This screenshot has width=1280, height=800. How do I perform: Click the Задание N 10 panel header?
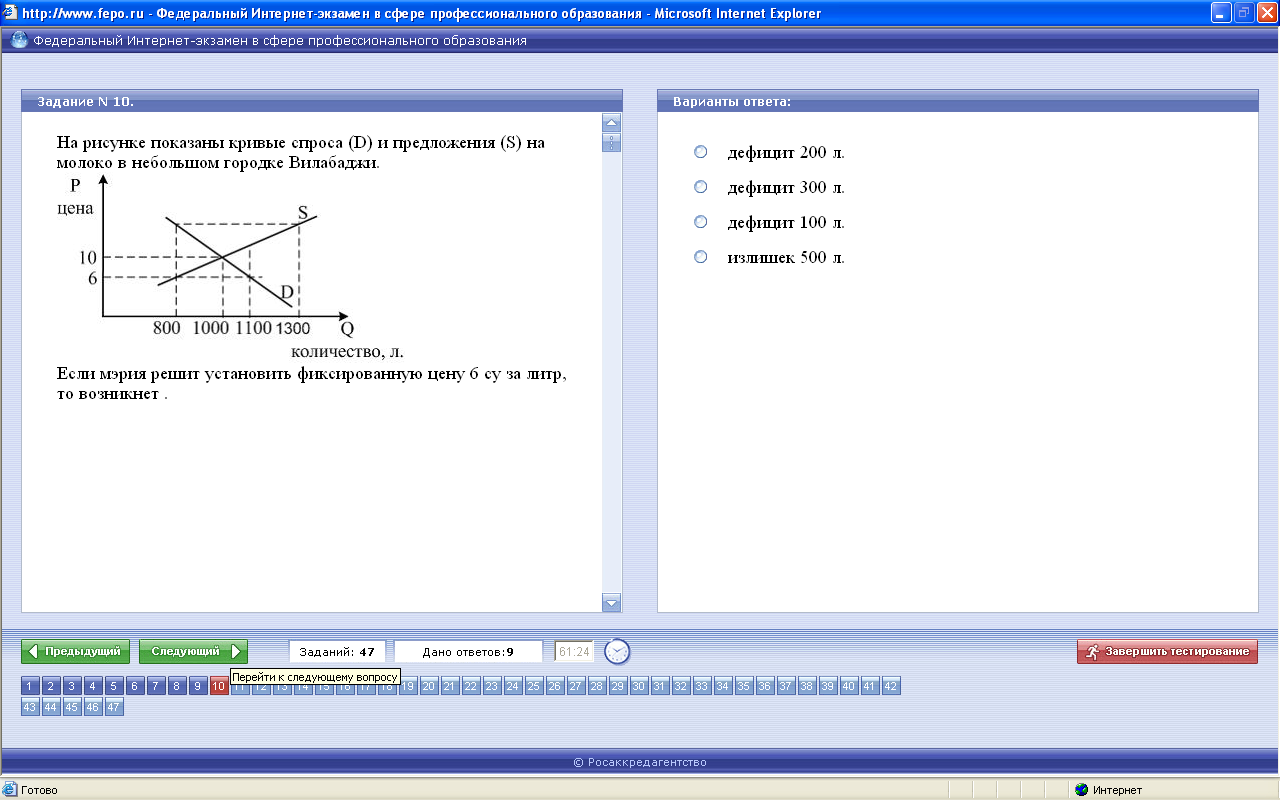[x=322, y=101]
